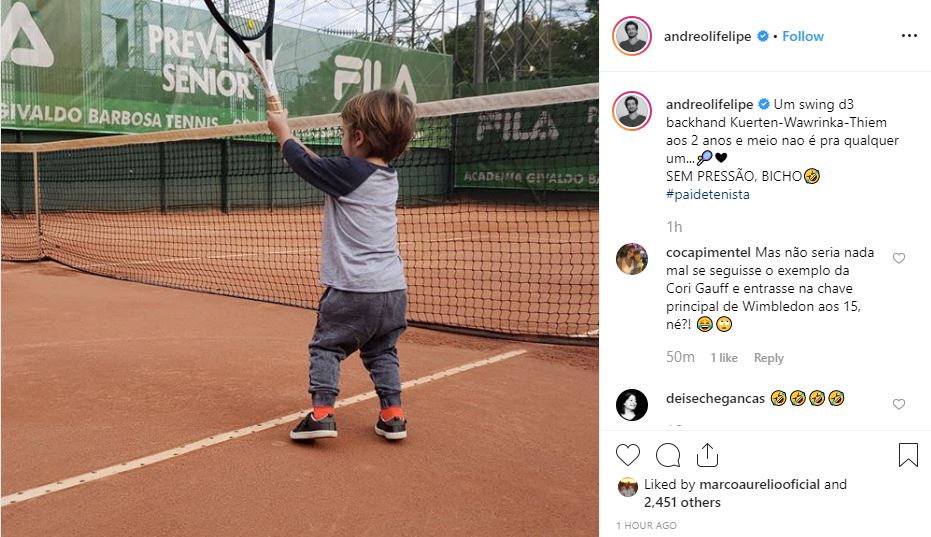Share the post using upload arrow icon
The width and height of the screenshot is (931, 537).
tap(707, 455)
